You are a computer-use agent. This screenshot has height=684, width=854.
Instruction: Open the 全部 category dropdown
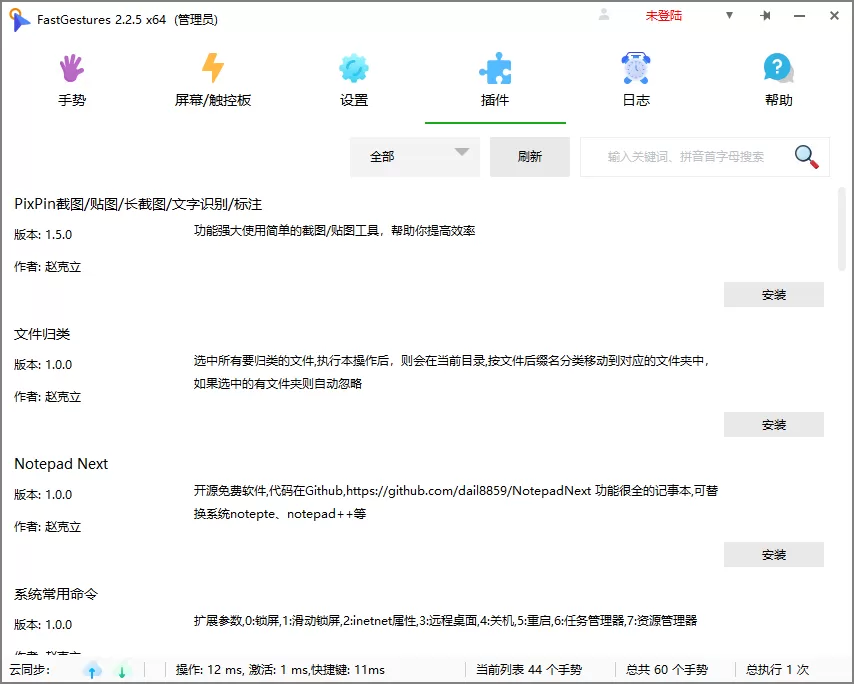point(414,157)
